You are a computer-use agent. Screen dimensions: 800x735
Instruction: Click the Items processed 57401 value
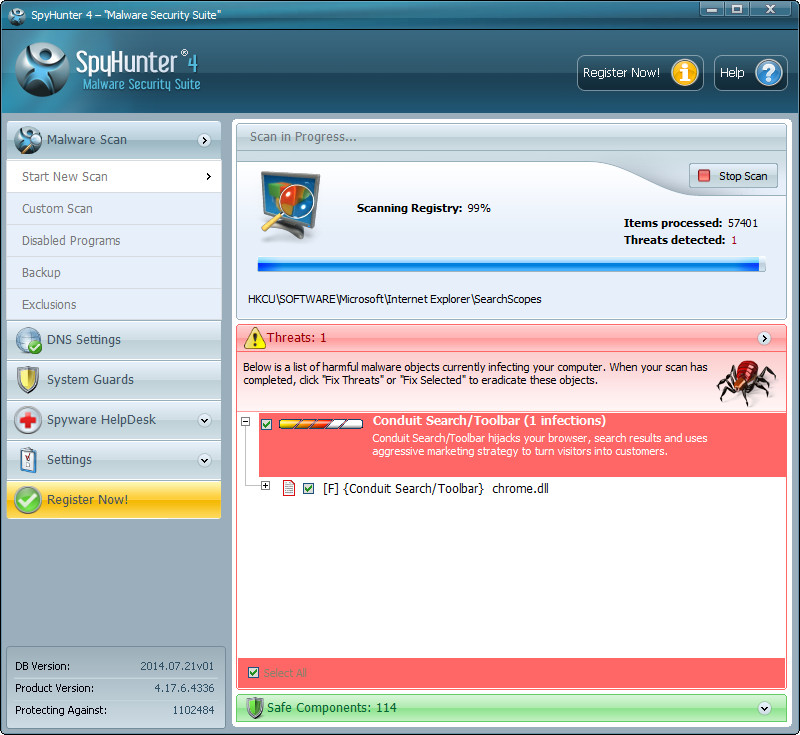(742, 223)
